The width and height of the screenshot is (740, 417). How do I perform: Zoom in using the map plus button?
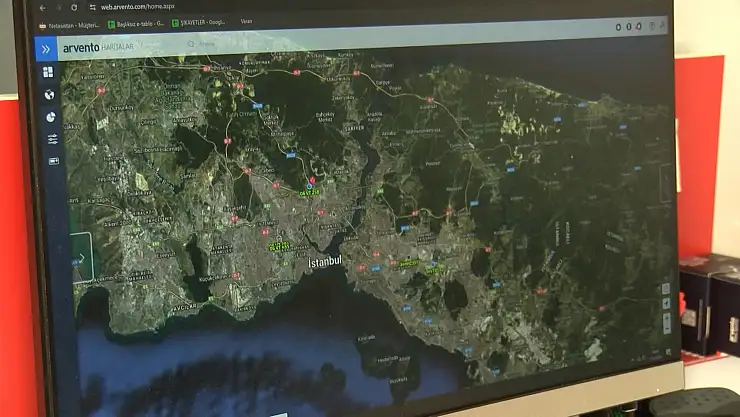point(667,318)
